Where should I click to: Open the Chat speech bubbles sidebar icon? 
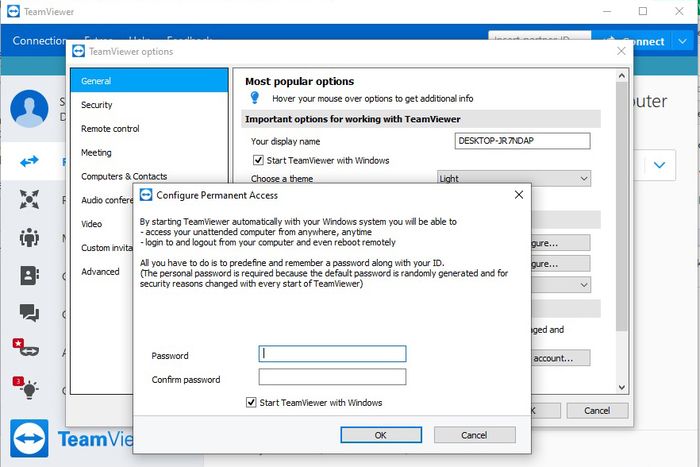29,313
